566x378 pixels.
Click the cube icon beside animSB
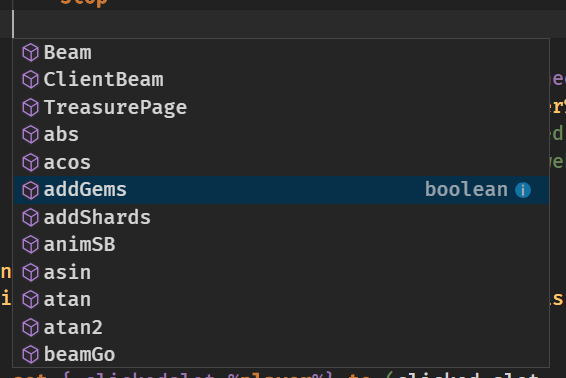pyautogui.click(x=30, y=245)
